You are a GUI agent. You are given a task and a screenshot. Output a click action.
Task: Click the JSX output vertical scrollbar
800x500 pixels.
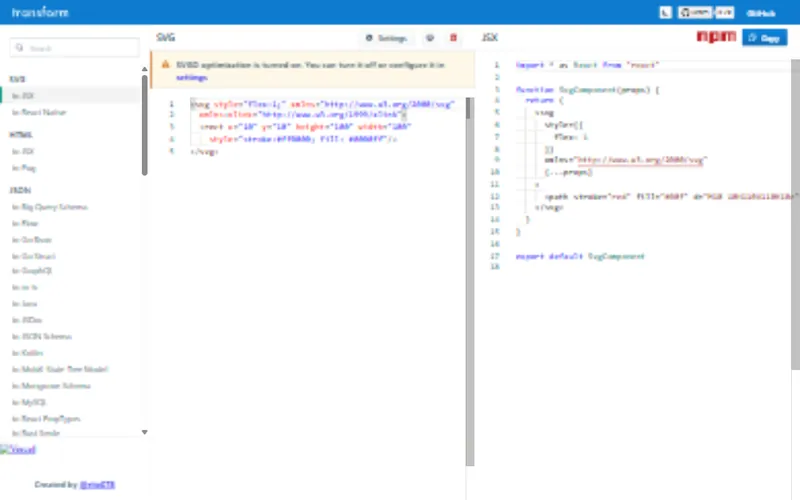(795, 214)
